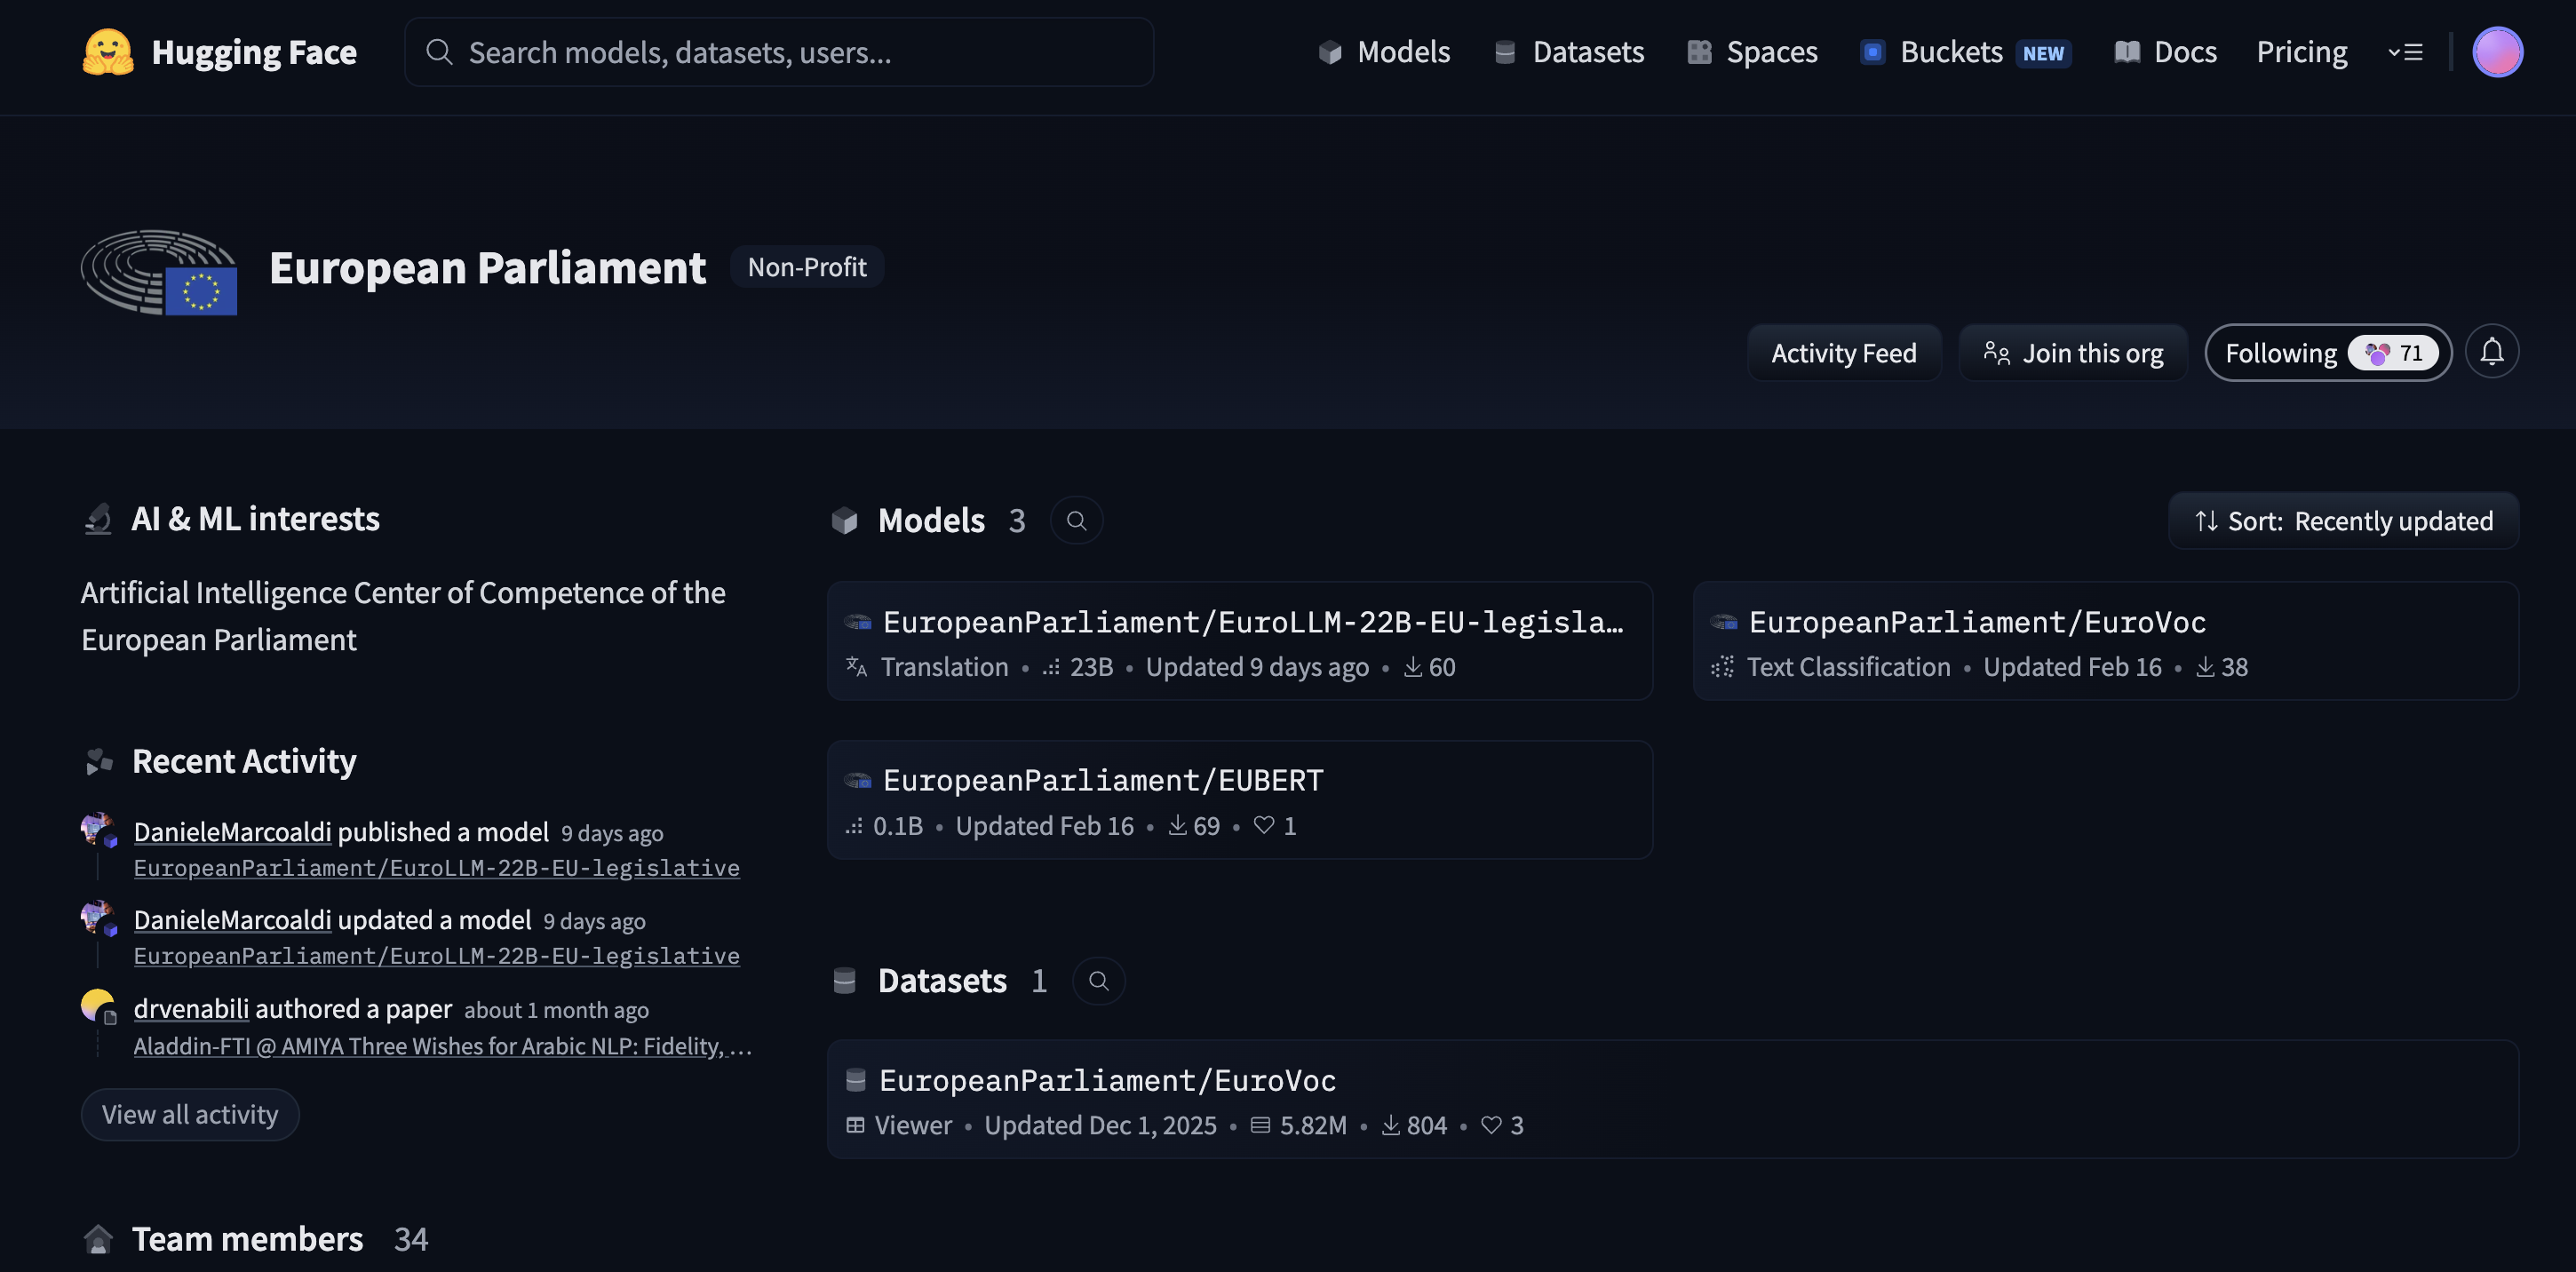Click the Models section cube icon
Image resolution: width=2576 pixels, height=1272 pixels.
point(845,521)
